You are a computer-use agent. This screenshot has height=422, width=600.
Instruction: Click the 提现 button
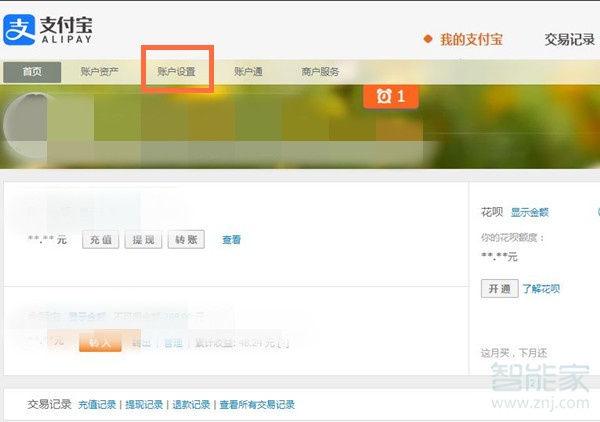click(x=143, y=240)
